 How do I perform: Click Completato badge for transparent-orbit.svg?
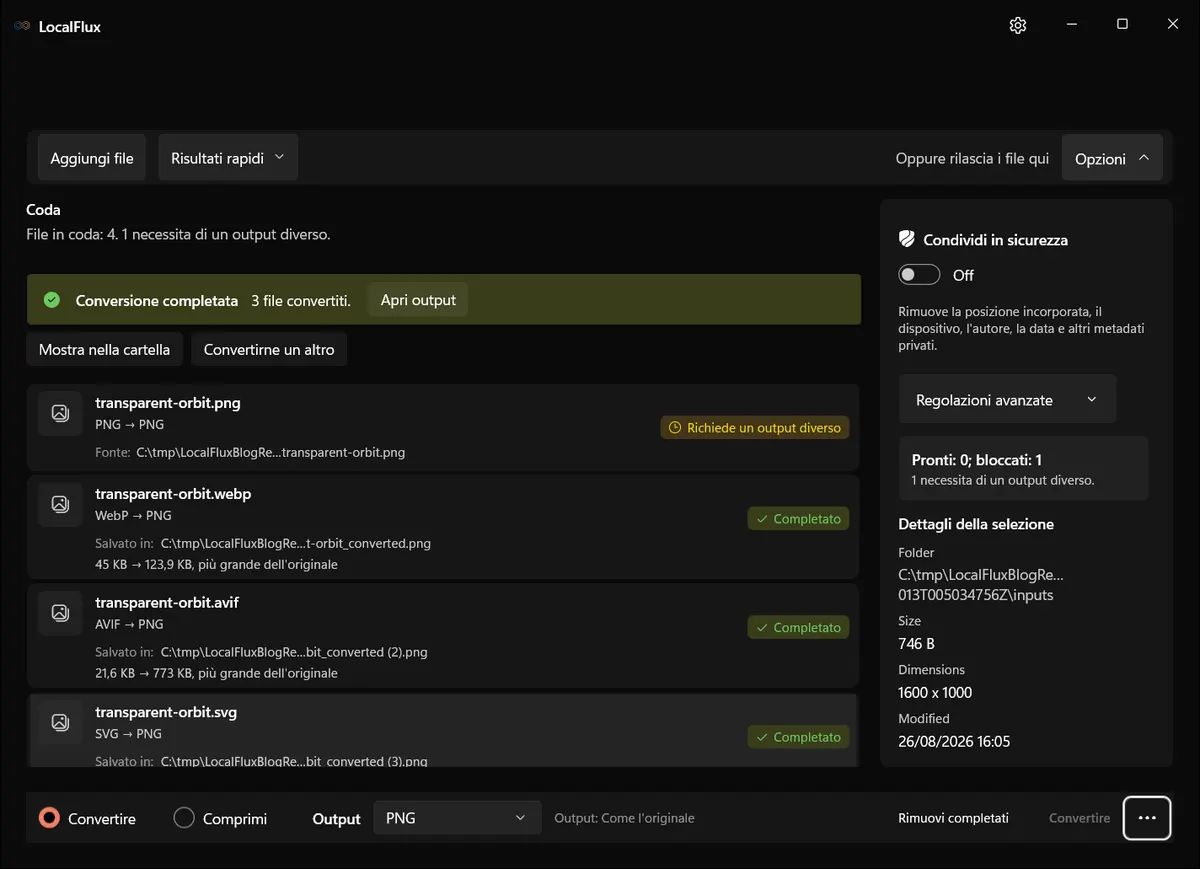(x=798, y=737)
